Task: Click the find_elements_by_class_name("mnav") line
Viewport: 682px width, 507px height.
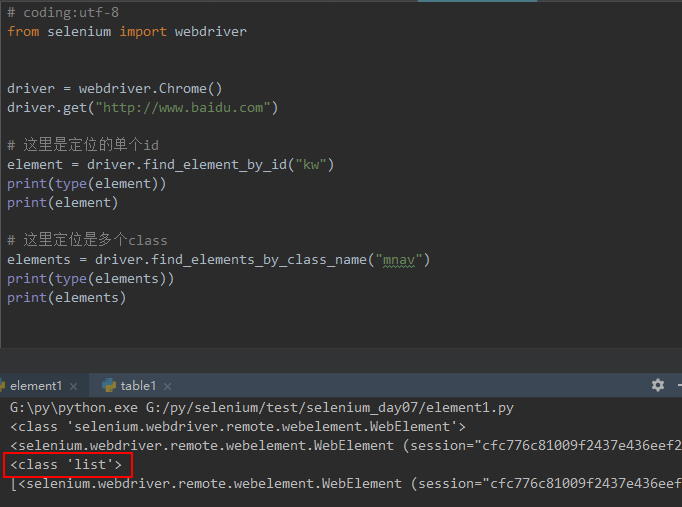Action: point(218,260)
